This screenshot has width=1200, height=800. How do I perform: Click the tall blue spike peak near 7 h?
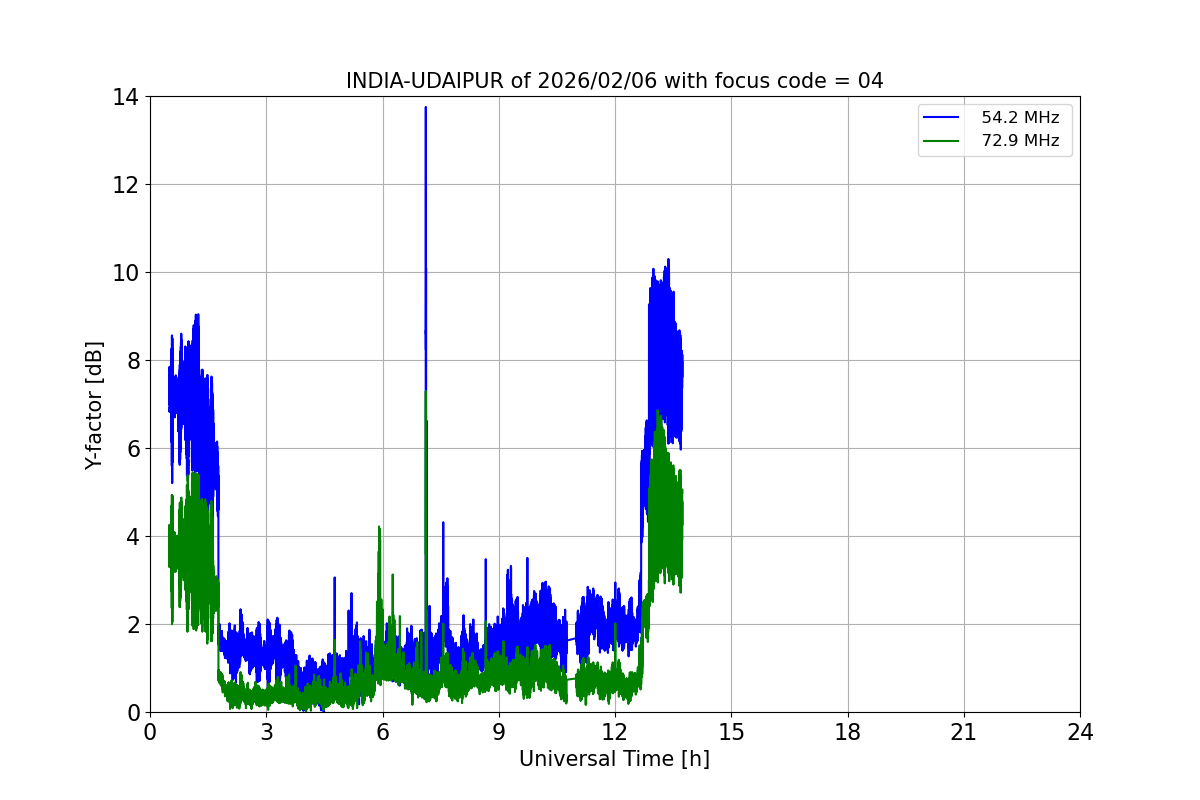[425, 108]
